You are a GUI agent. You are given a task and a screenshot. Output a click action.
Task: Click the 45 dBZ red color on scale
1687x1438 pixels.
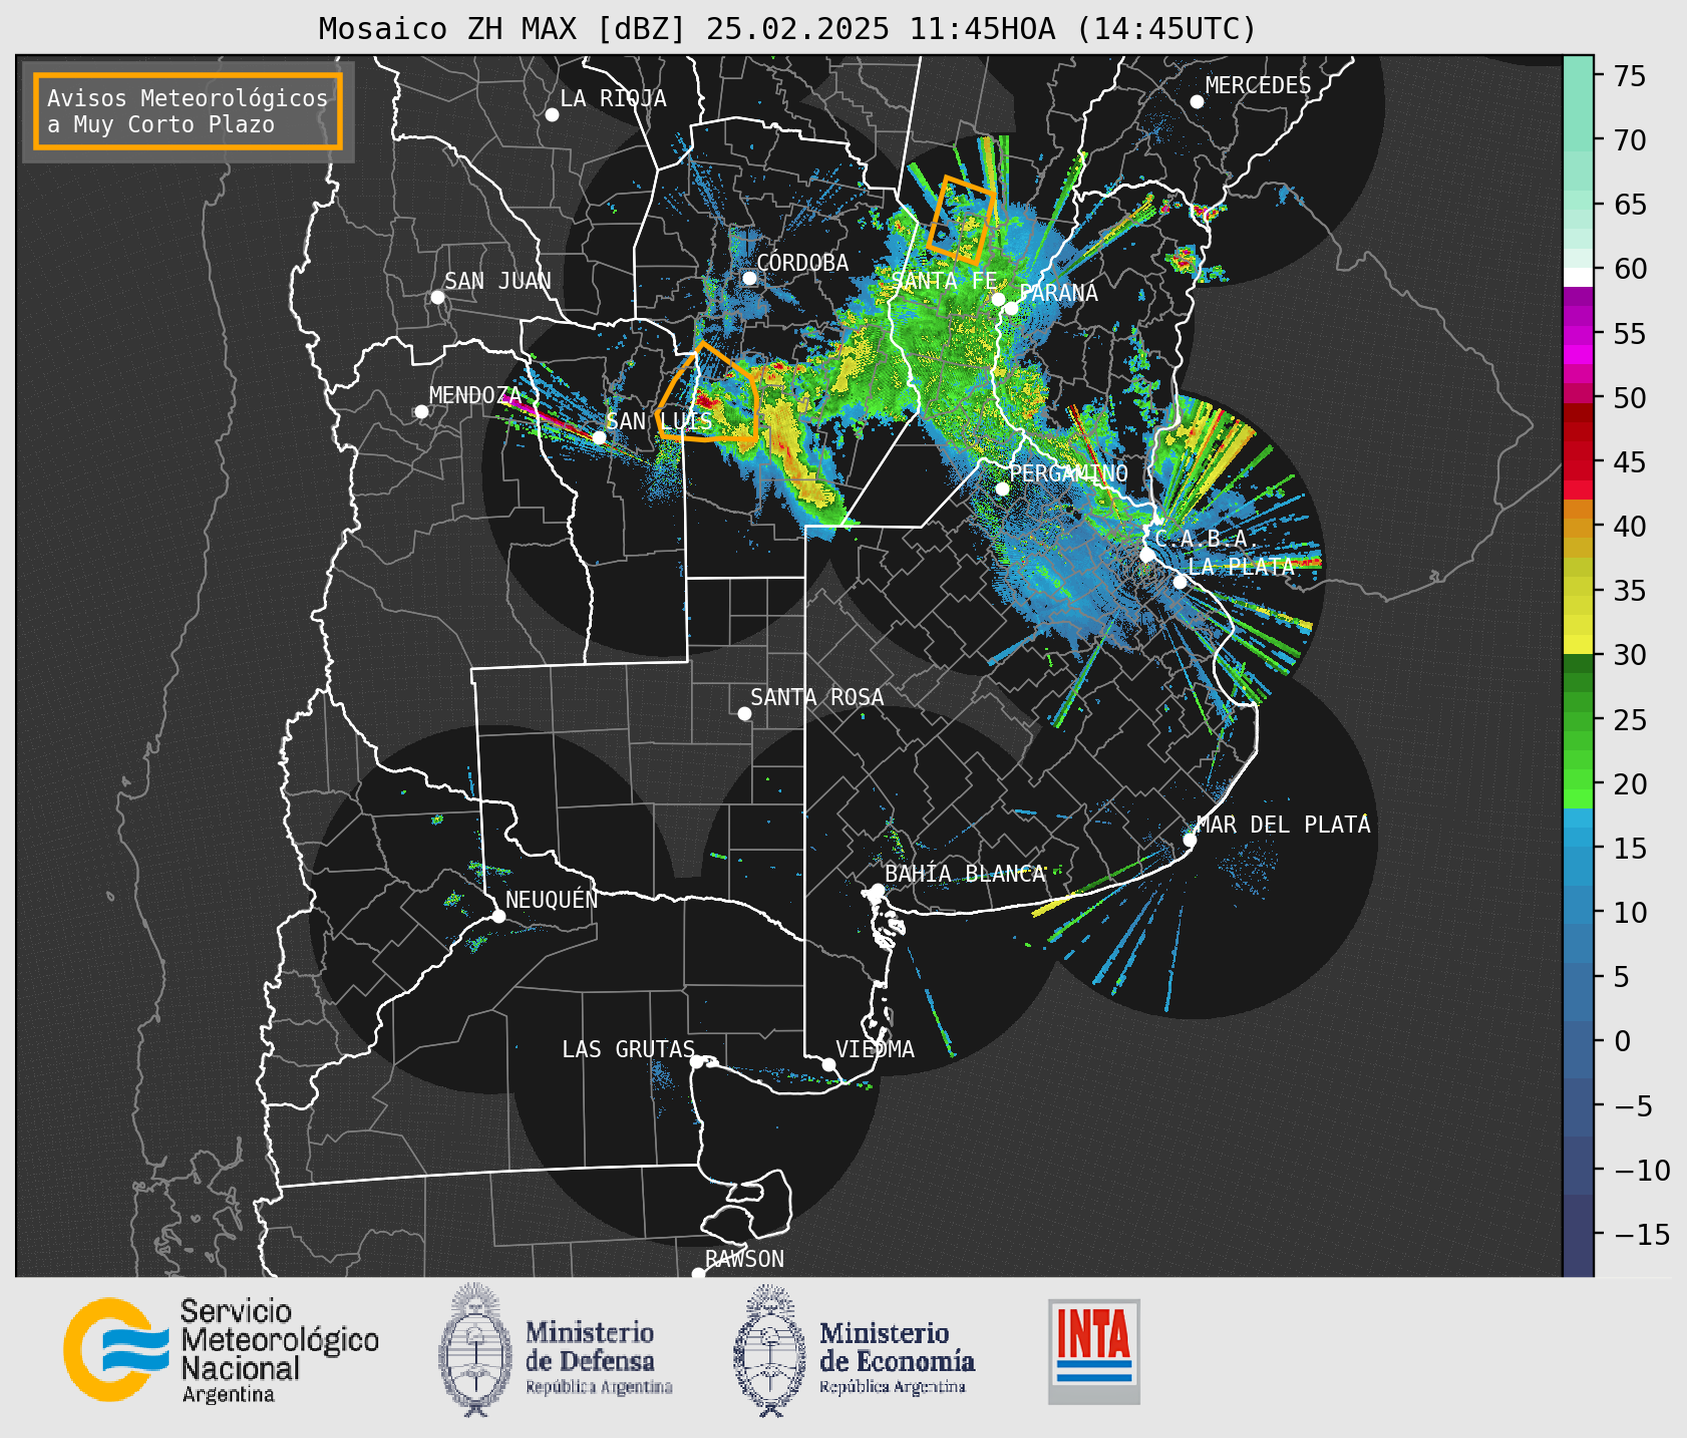click(x=1578, y=462)
